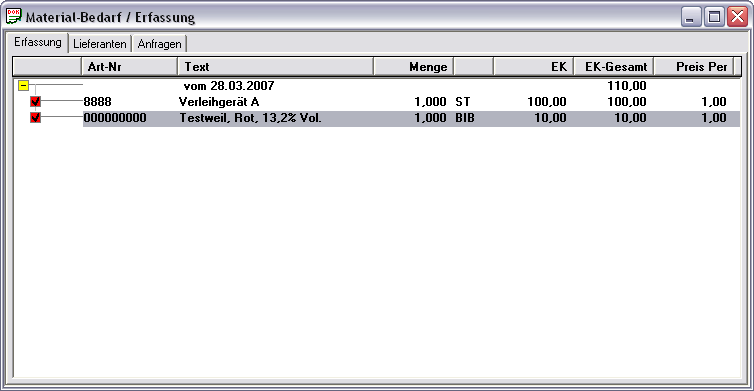This screenshot has height=391, width=754.
Task: Click the Text column header
Action: (x=276, y=67)
